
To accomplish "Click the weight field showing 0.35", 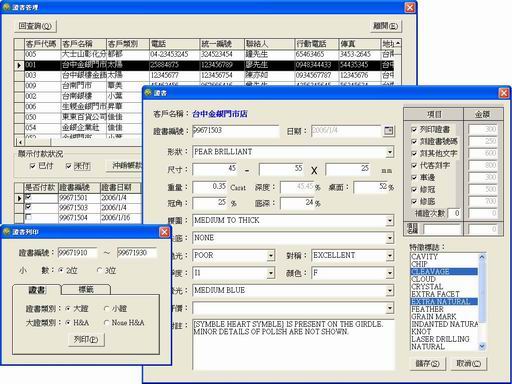I will point(210,187).
